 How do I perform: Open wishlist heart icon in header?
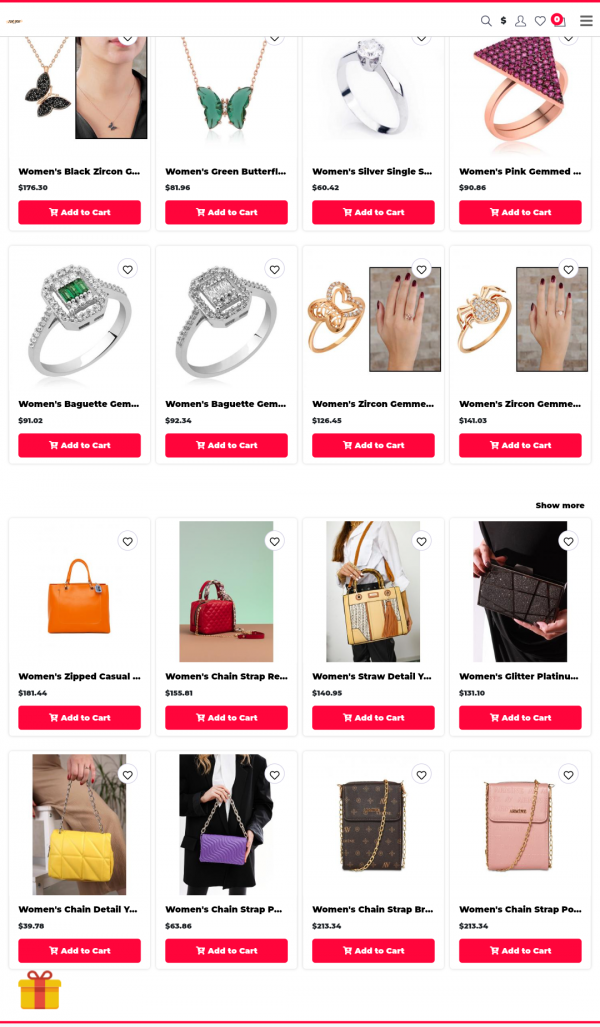point(540,21)
